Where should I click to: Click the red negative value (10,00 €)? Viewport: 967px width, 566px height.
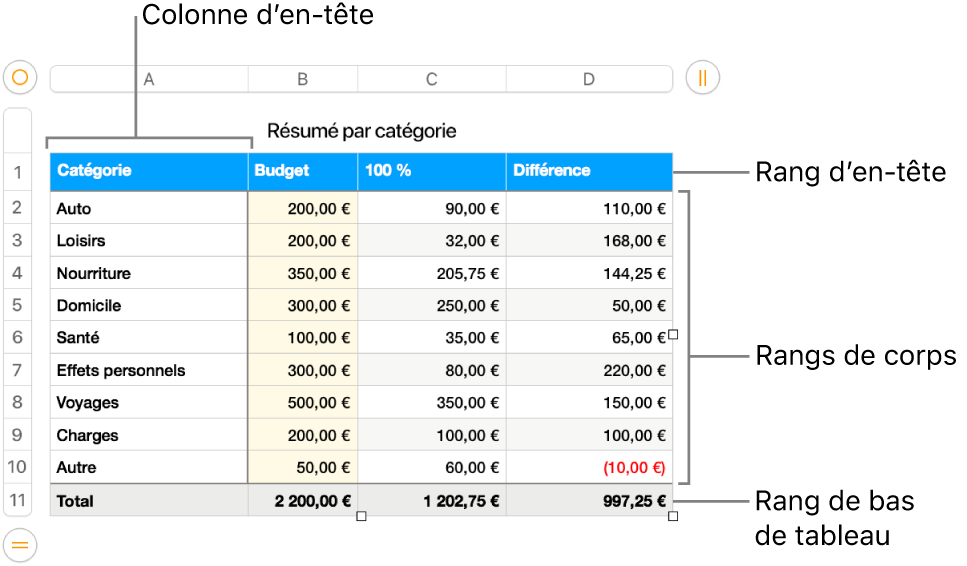634,467
